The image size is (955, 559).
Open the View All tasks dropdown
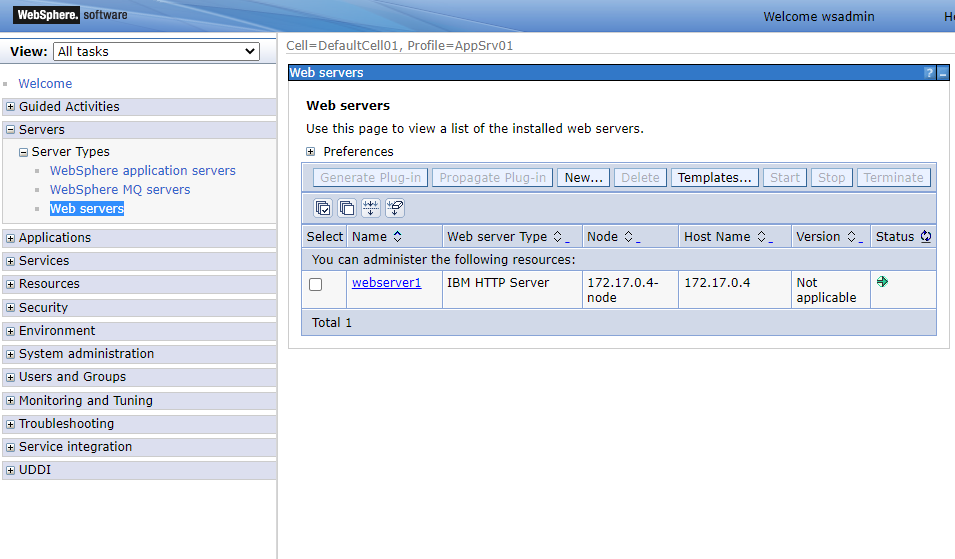coord(157,52)
